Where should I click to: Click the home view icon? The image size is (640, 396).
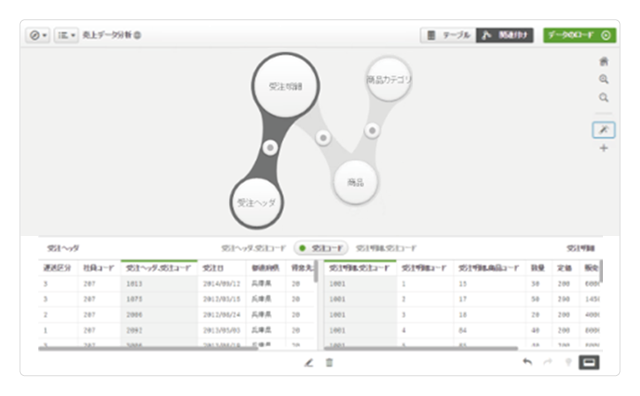pyautogui.click(x=604, y=62)
